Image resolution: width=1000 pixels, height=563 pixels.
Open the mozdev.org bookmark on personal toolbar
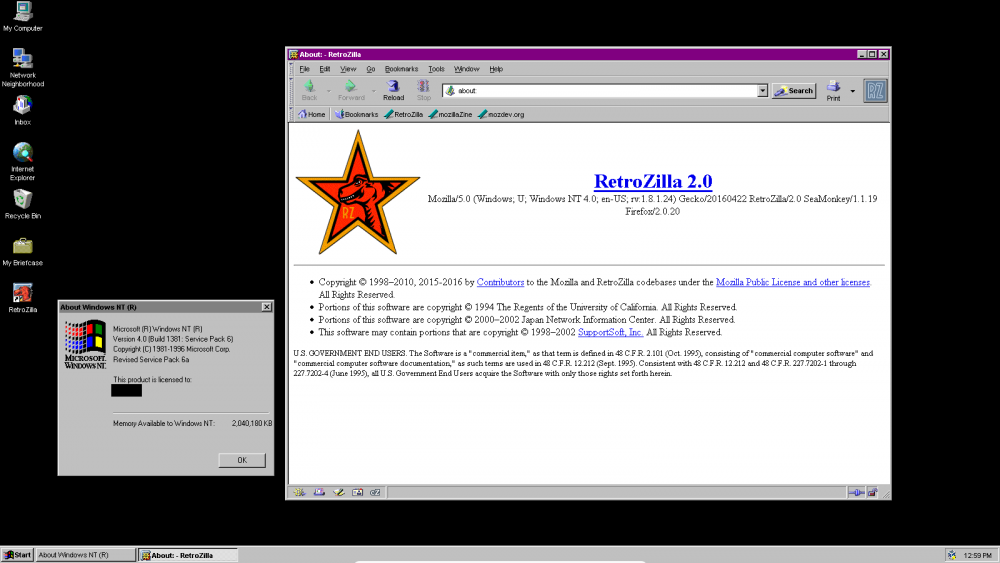(501, 115)
